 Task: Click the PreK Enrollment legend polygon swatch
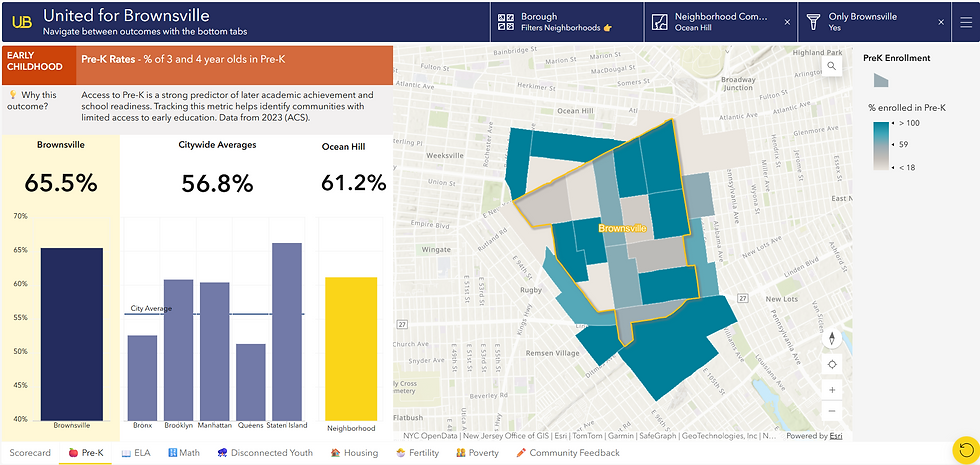(x=881, y=80)
